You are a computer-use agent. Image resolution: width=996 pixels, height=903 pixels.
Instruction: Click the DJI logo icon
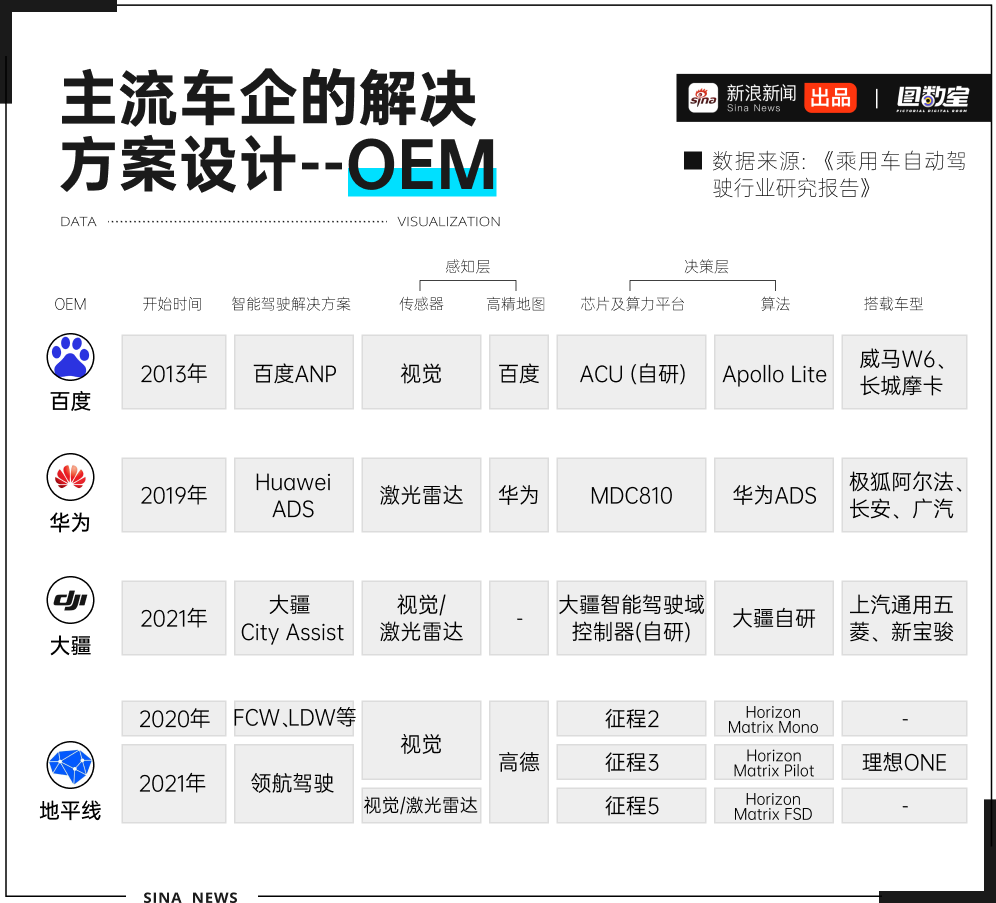click(x=71, y=600)
